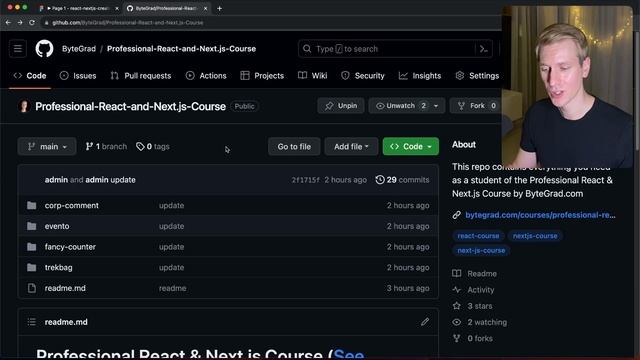Screen dimensions: 640x360
Task: Open the corp-comment folder name
Action: tap(71, 205)
